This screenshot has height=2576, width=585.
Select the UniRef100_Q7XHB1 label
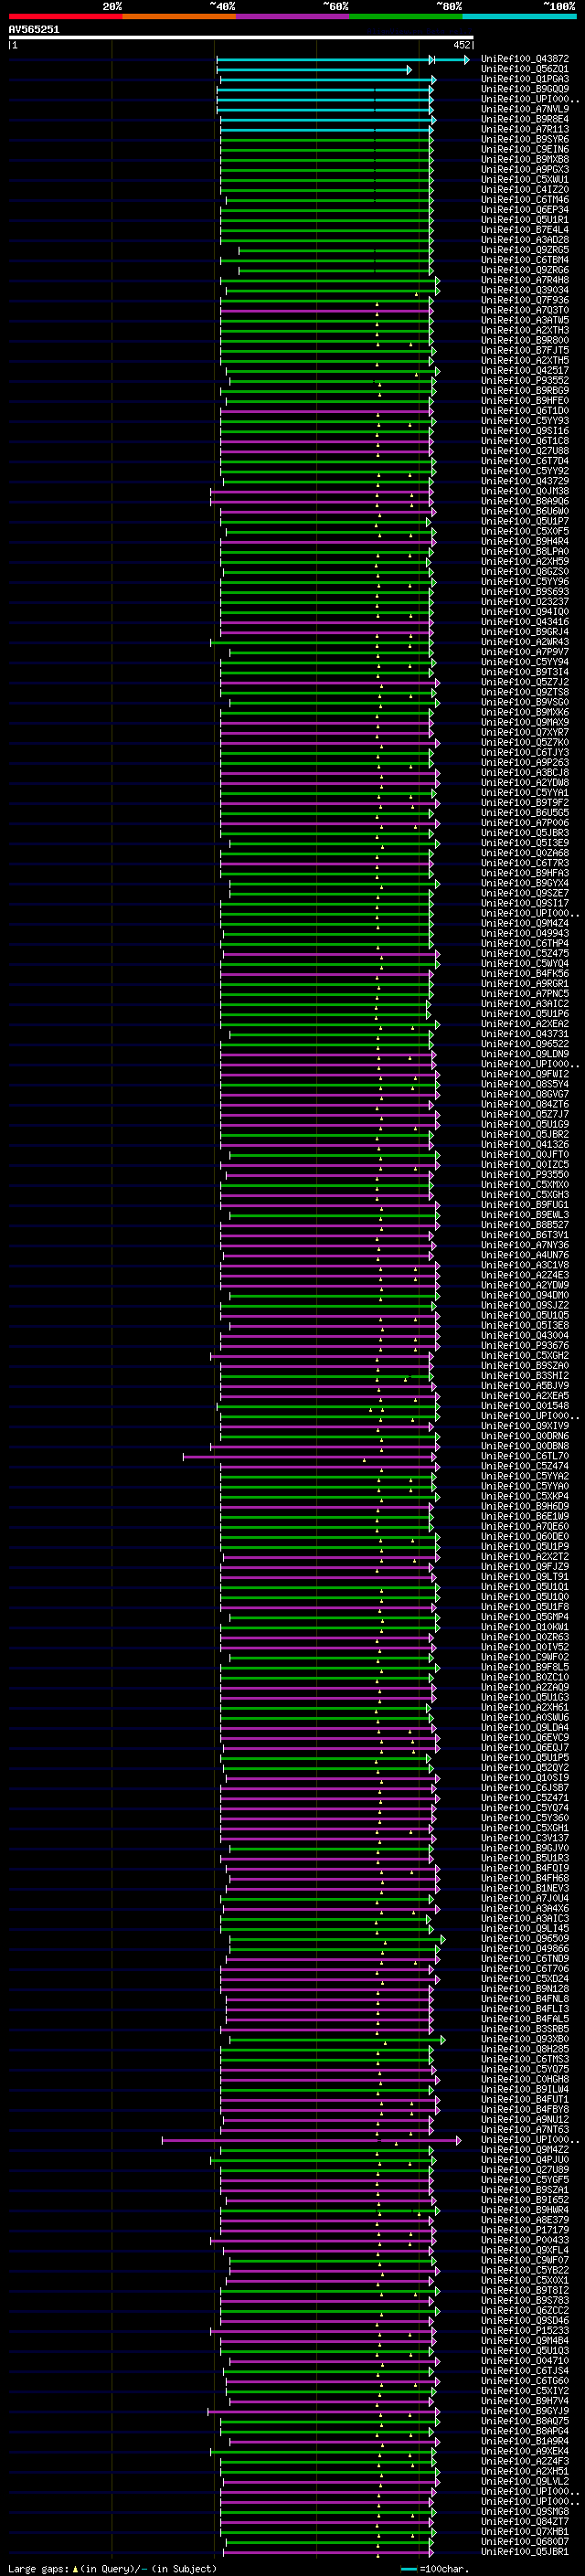point(524,2530)
